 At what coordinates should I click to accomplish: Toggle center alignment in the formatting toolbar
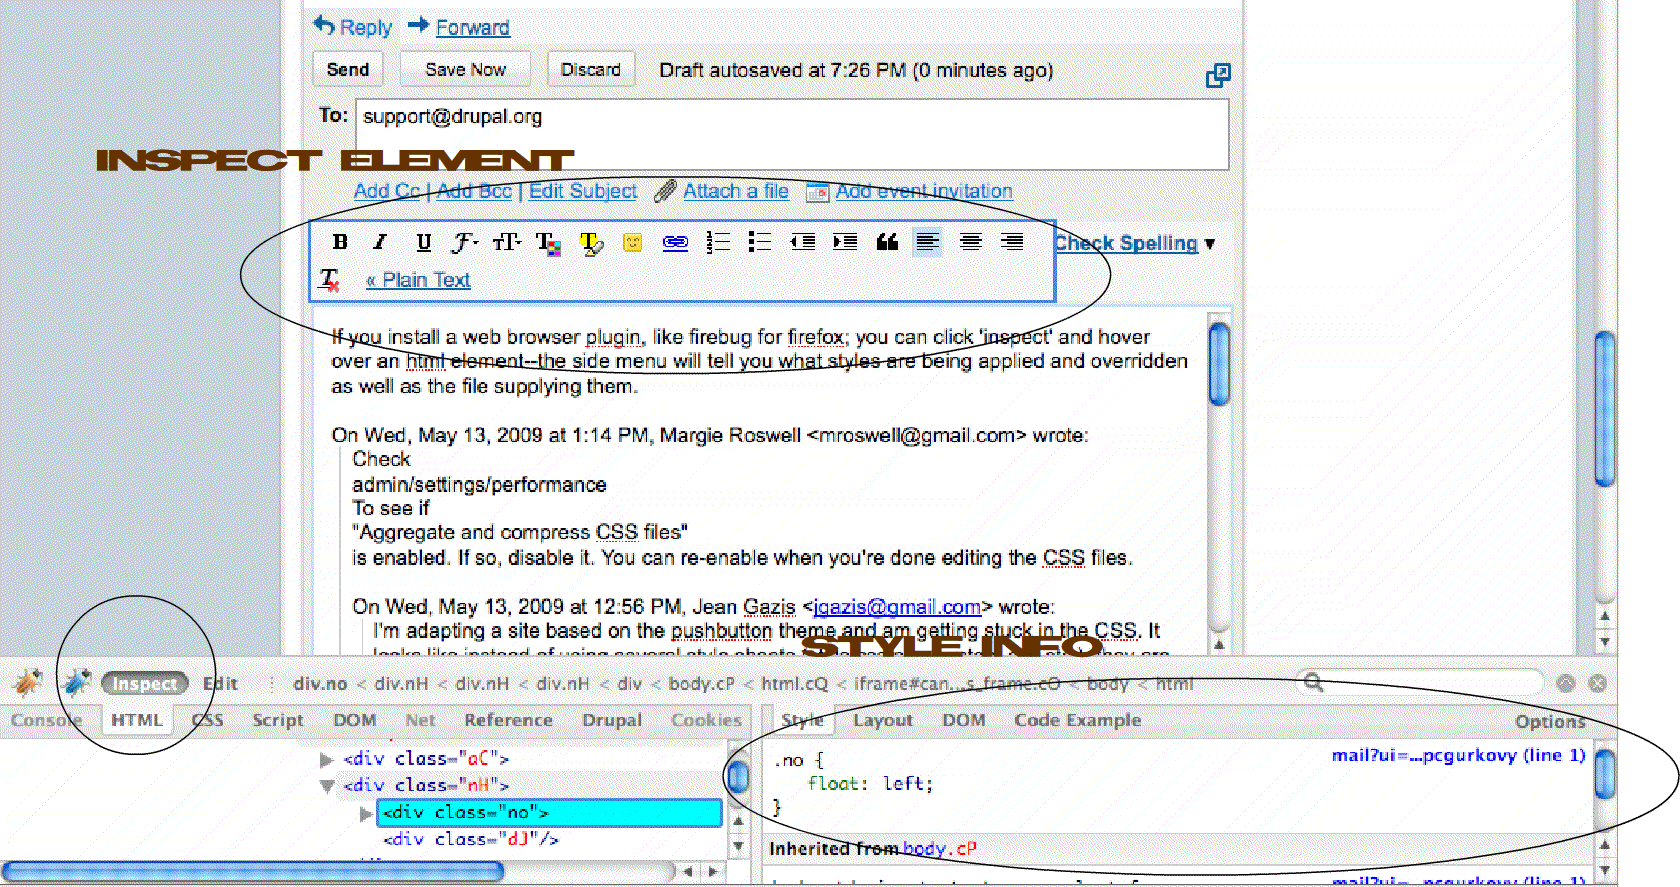click(970, 242)
